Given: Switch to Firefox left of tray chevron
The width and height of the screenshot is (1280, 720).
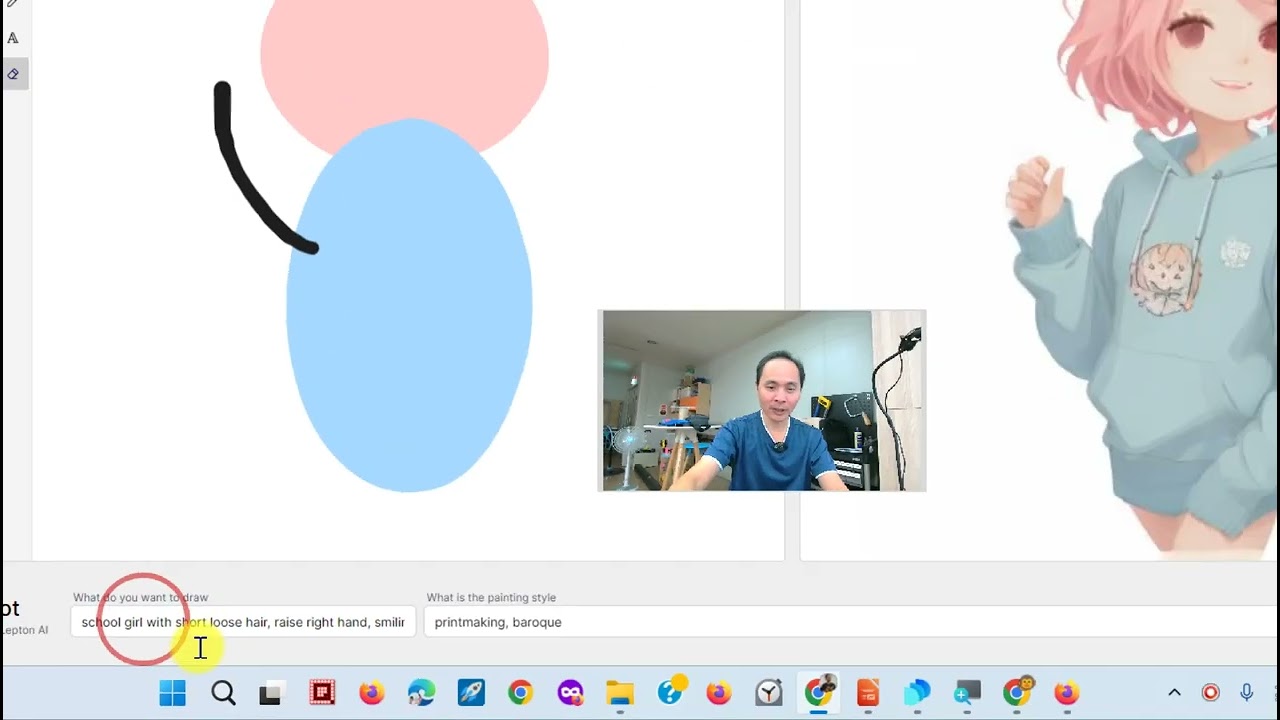Looking at the screenshot, I should click(x=1067, y=693).
